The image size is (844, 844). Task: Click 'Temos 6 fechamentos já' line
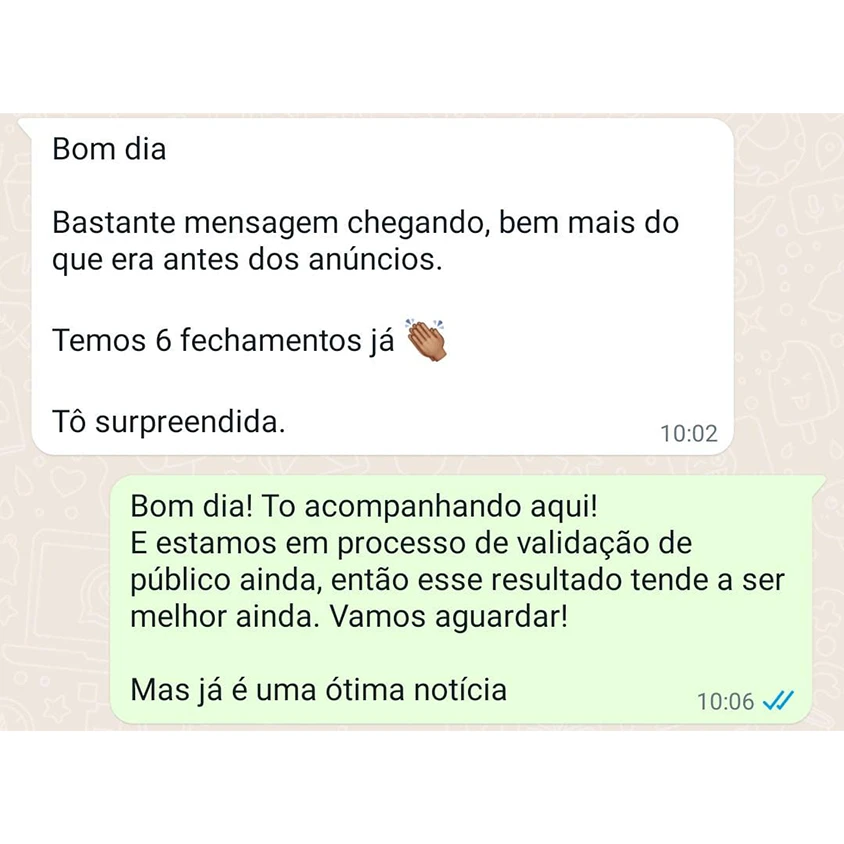223,341
